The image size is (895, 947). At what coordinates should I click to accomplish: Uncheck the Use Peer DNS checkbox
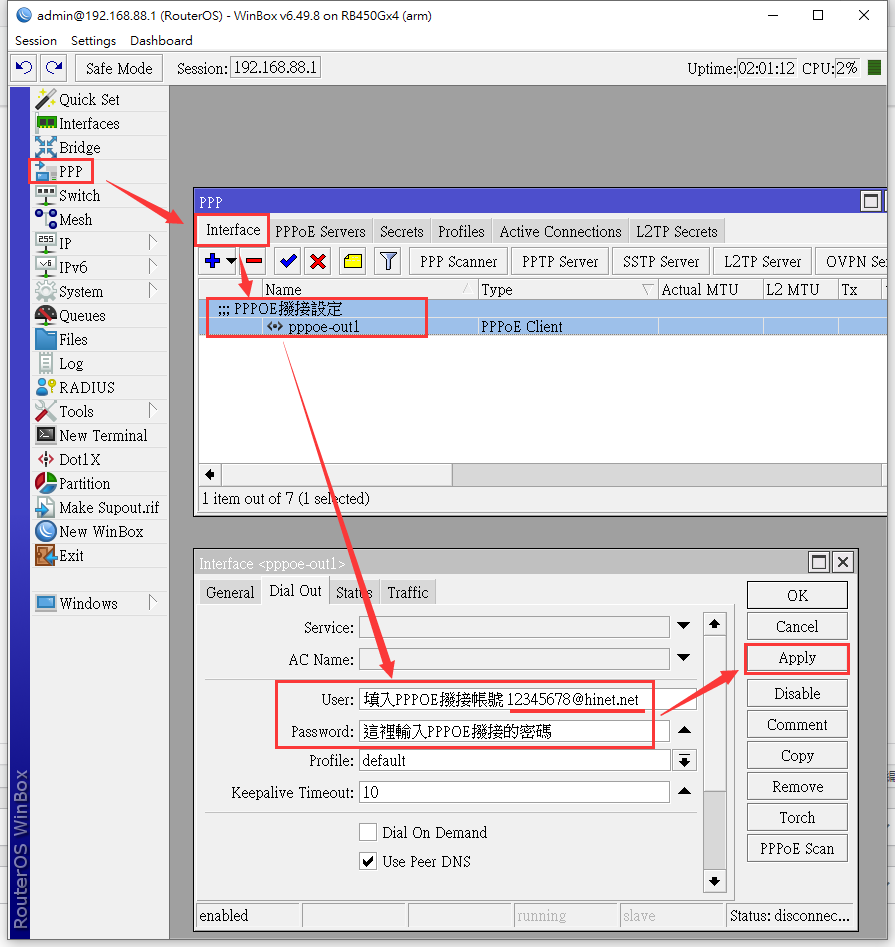(x=368, y=861)
